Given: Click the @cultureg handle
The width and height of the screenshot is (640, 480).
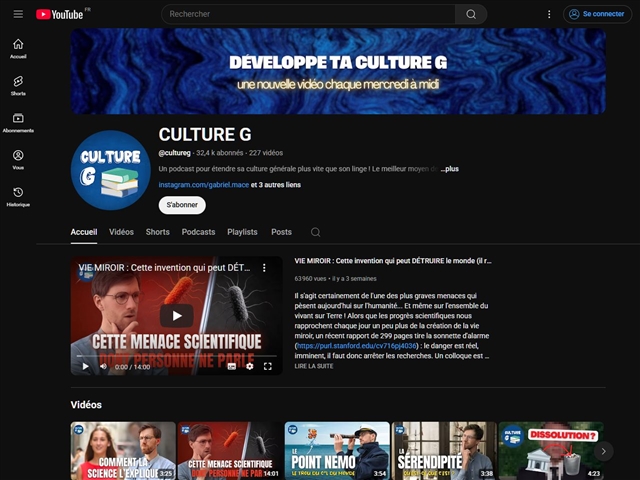Looking at the screenshot, I should coord(175,153).
